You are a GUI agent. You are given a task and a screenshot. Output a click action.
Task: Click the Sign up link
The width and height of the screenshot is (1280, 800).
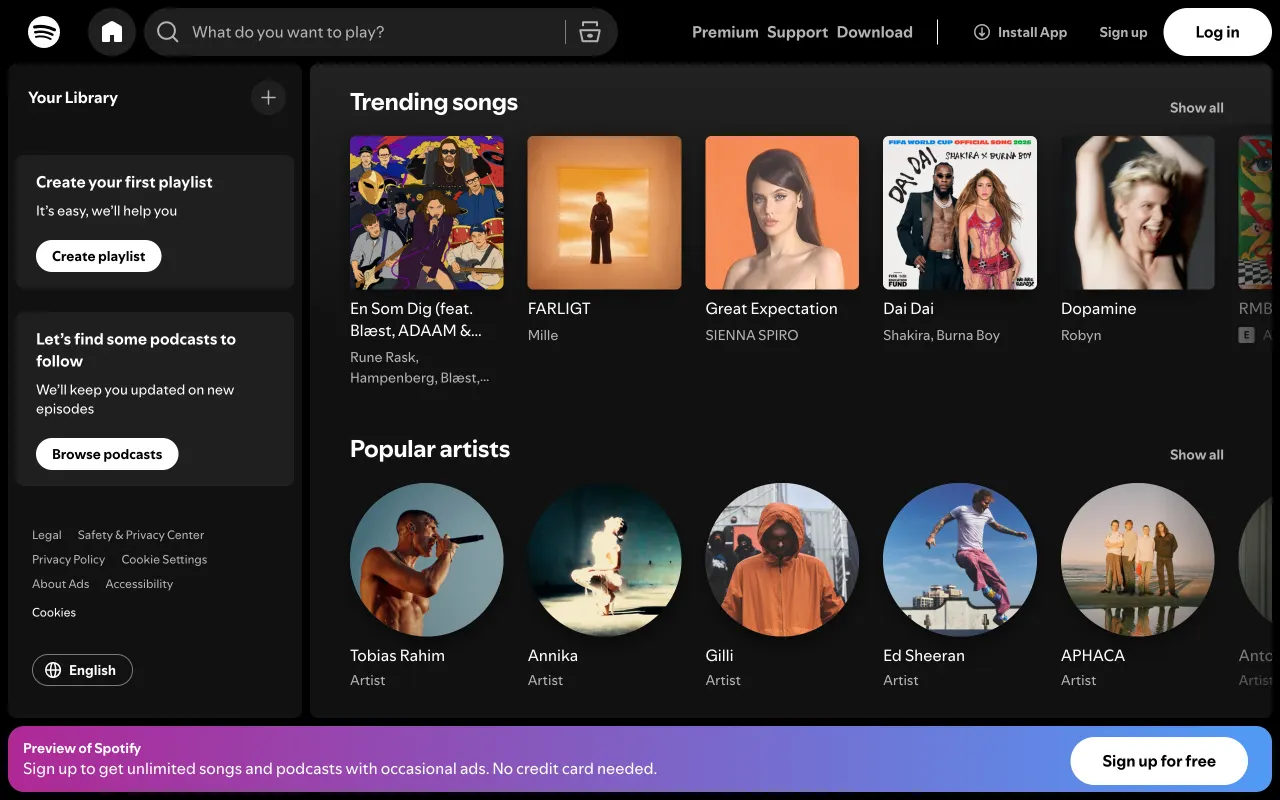[1123, 32]
